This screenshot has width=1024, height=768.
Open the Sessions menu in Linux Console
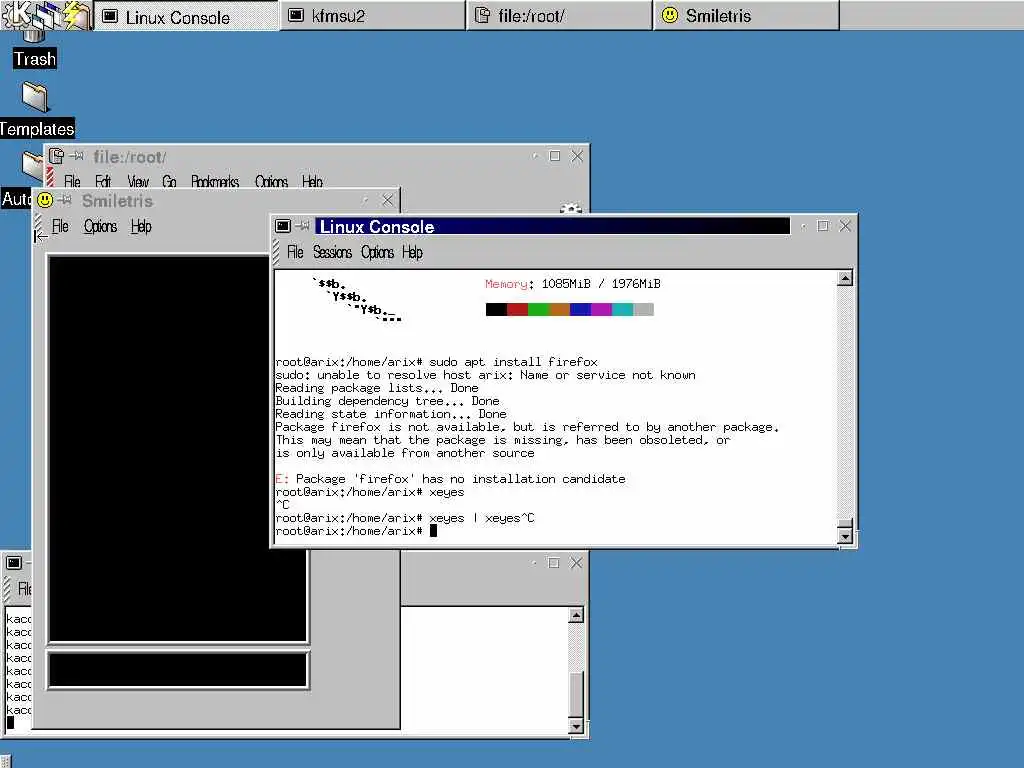point(332,252)
